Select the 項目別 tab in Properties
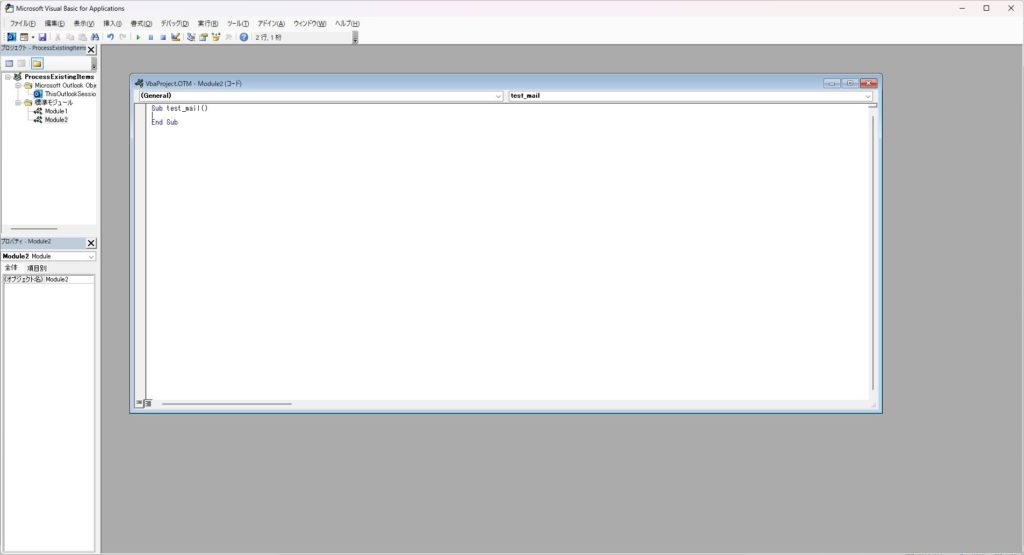 pyautogui.click(x=36, y=268)
